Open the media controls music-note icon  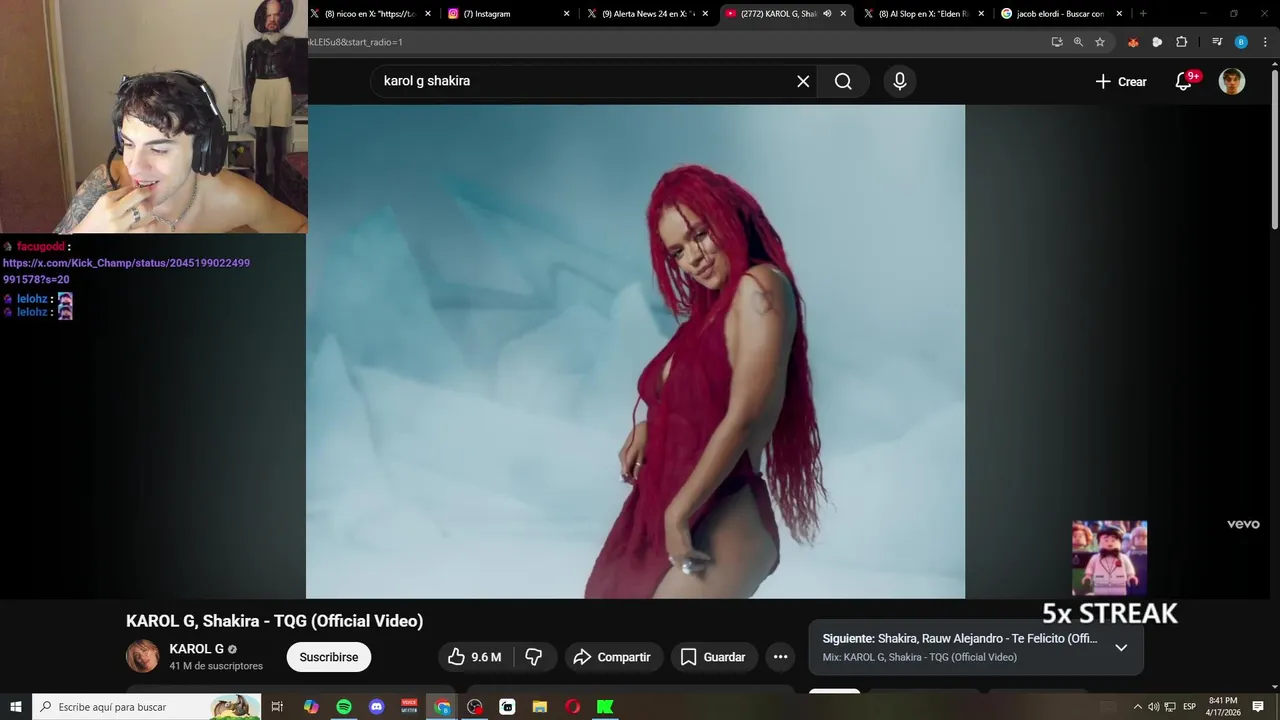[1217, 42]
